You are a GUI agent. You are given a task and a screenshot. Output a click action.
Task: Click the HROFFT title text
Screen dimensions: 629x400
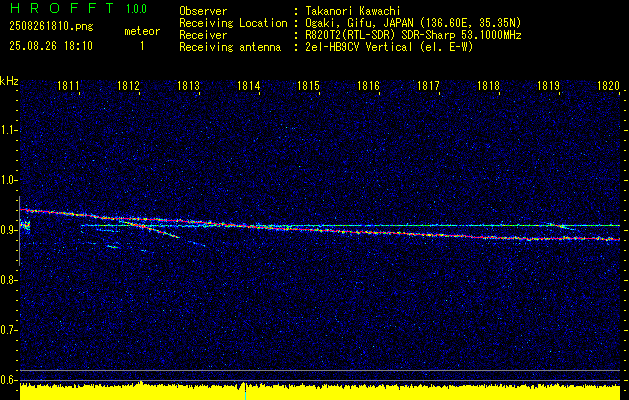(x=63, y=8)
